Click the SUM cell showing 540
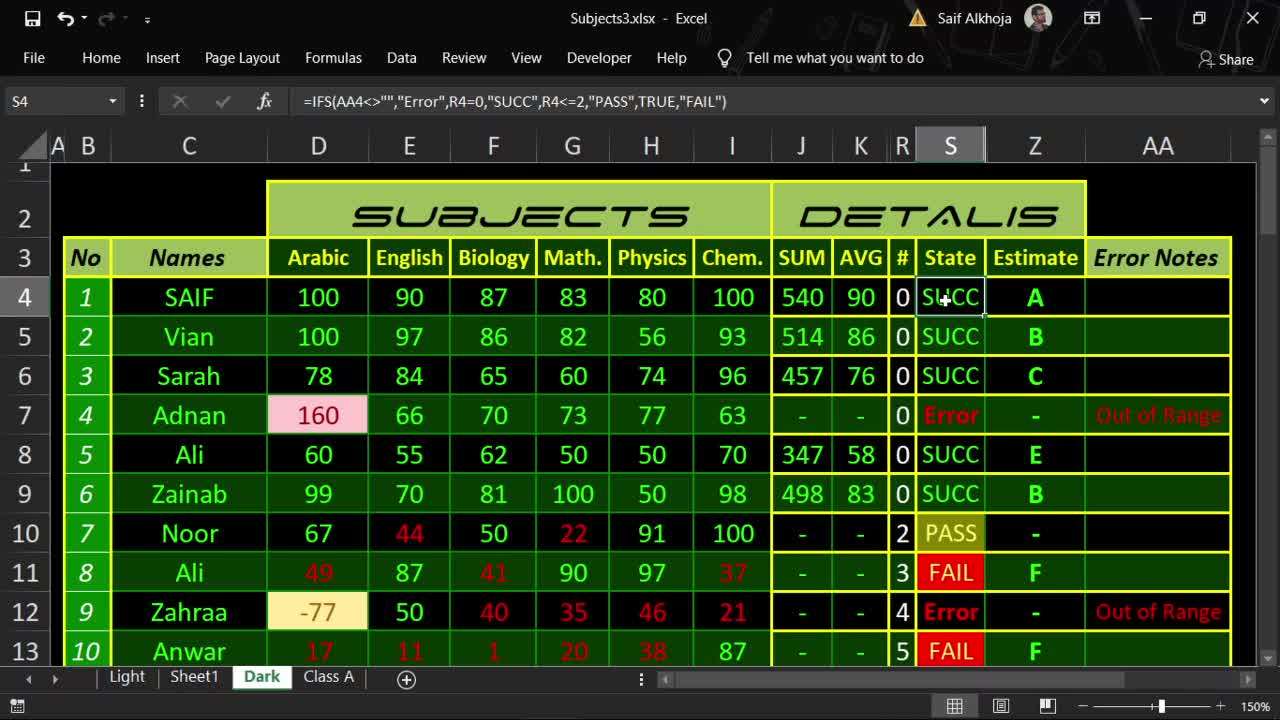The height and width of the screenshot is (720, 1280). point(802,297)
